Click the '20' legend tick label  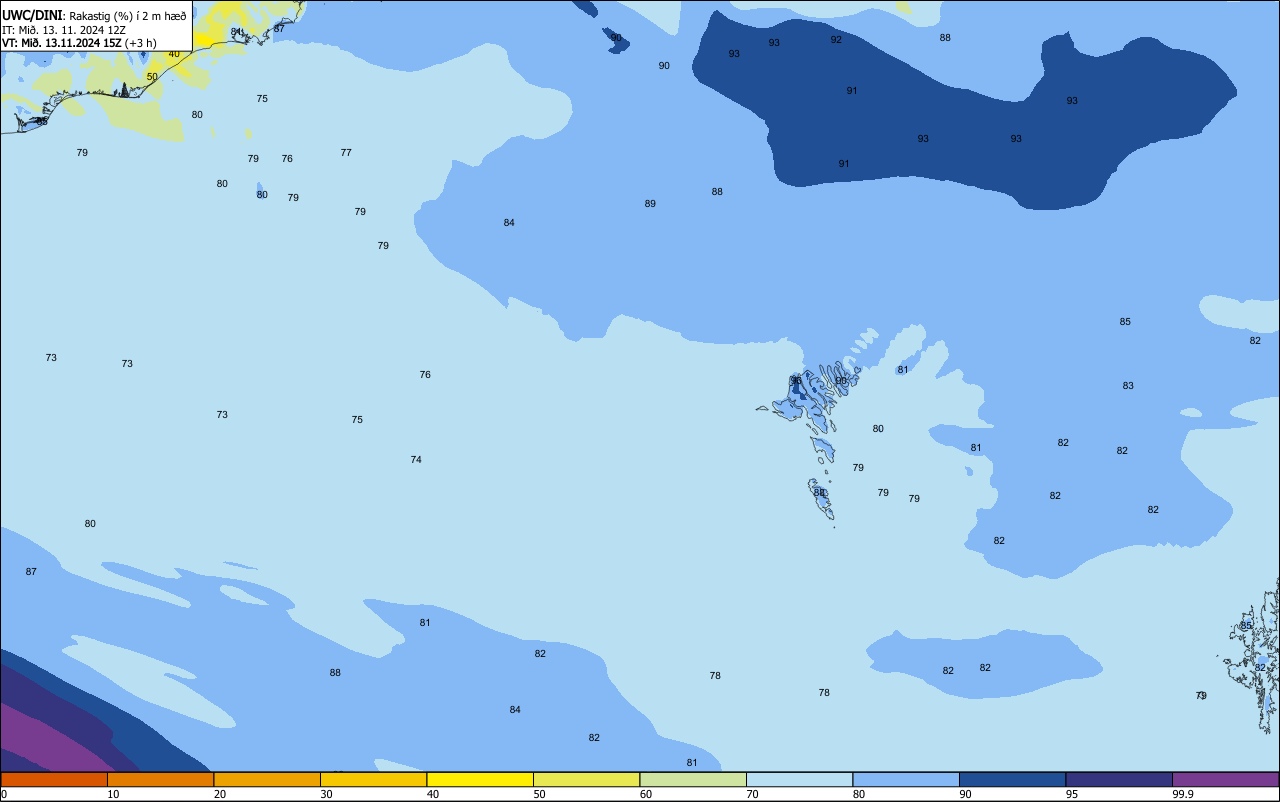220,794
